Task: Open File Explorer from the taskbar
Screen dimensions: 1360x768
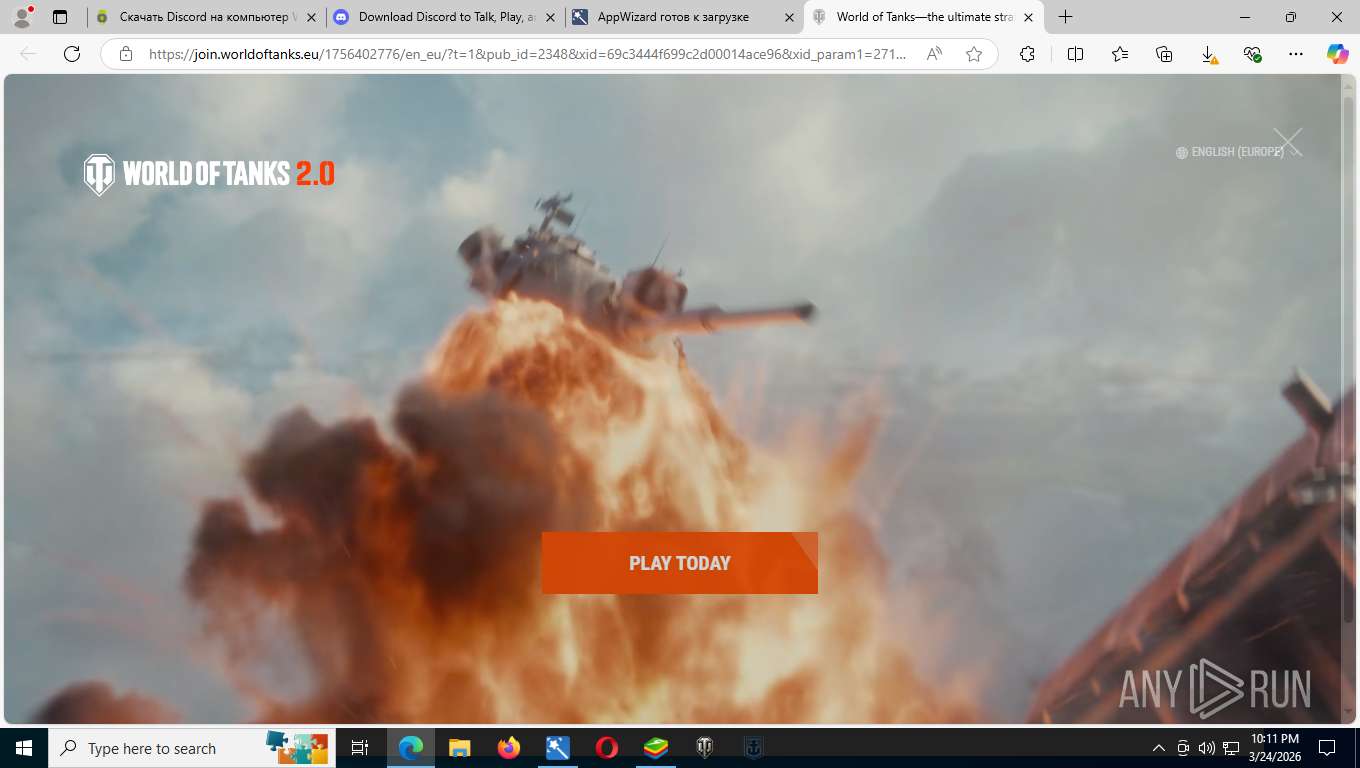Action: [459, 748]
